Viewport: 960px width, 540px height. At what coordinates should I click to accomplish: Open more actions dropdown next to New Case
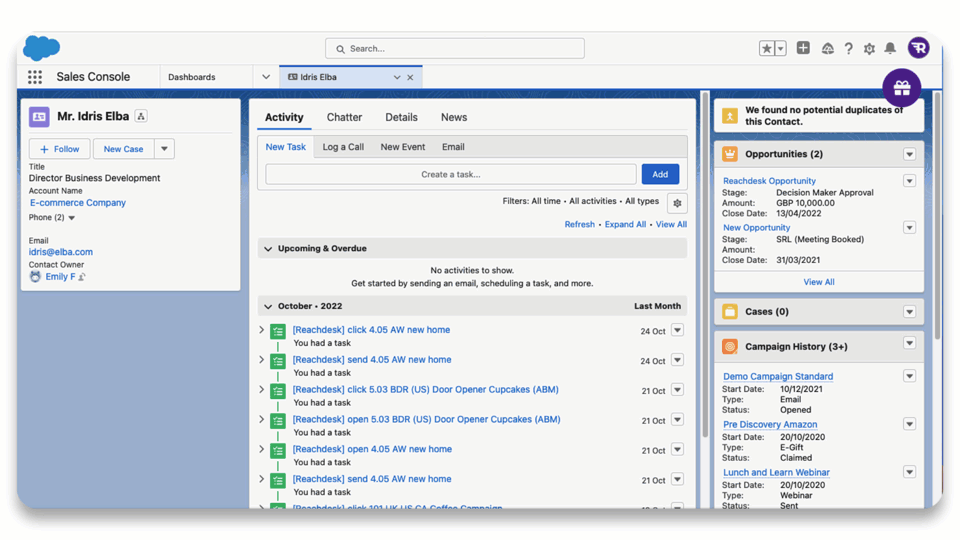tap(164, 149)
